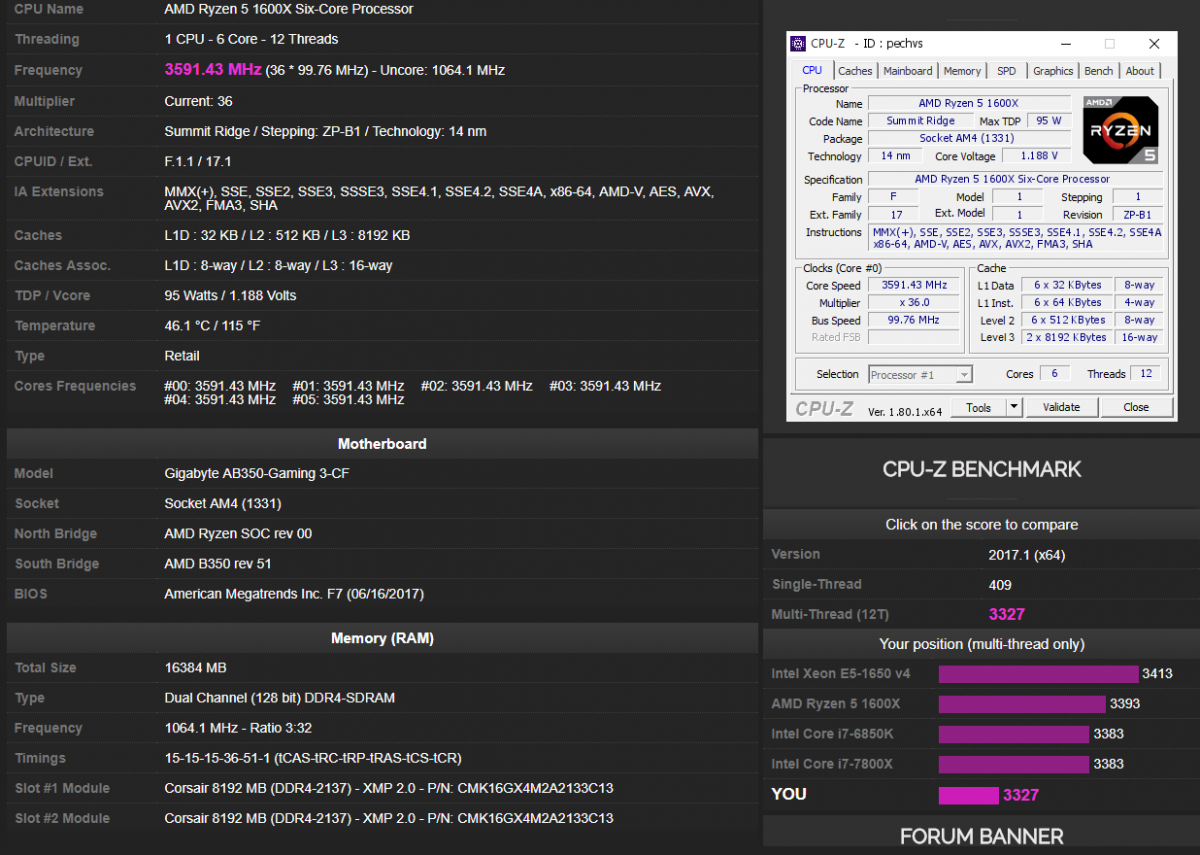Select the CPU tab
The height and width of the screenshot is (855, 1200).
(x=812, y=70)
